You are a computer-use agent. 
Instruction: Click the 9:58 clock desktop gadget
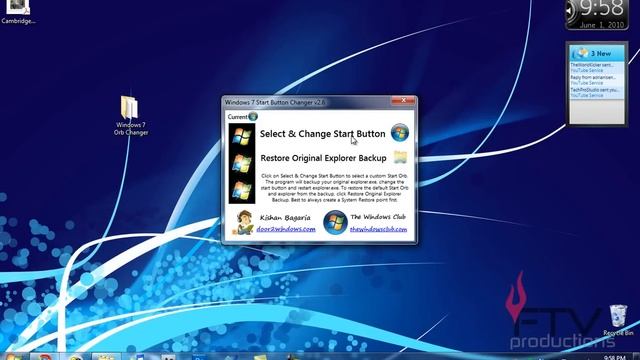tap(596, 14)
